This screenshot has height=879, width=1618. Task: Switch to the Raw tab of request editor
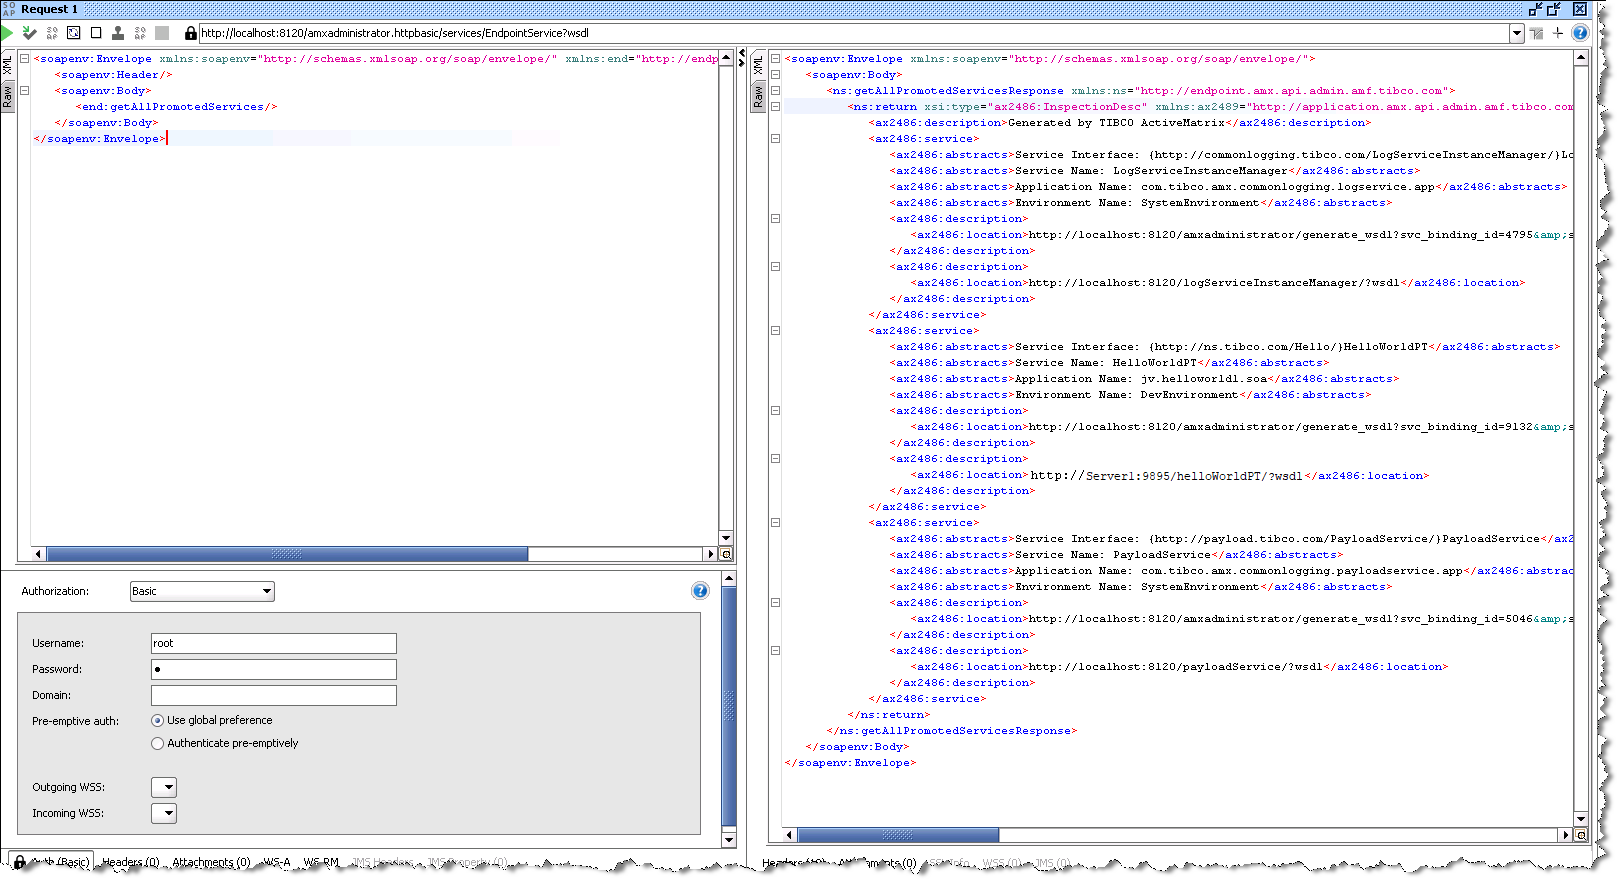[x=7, y=96]
